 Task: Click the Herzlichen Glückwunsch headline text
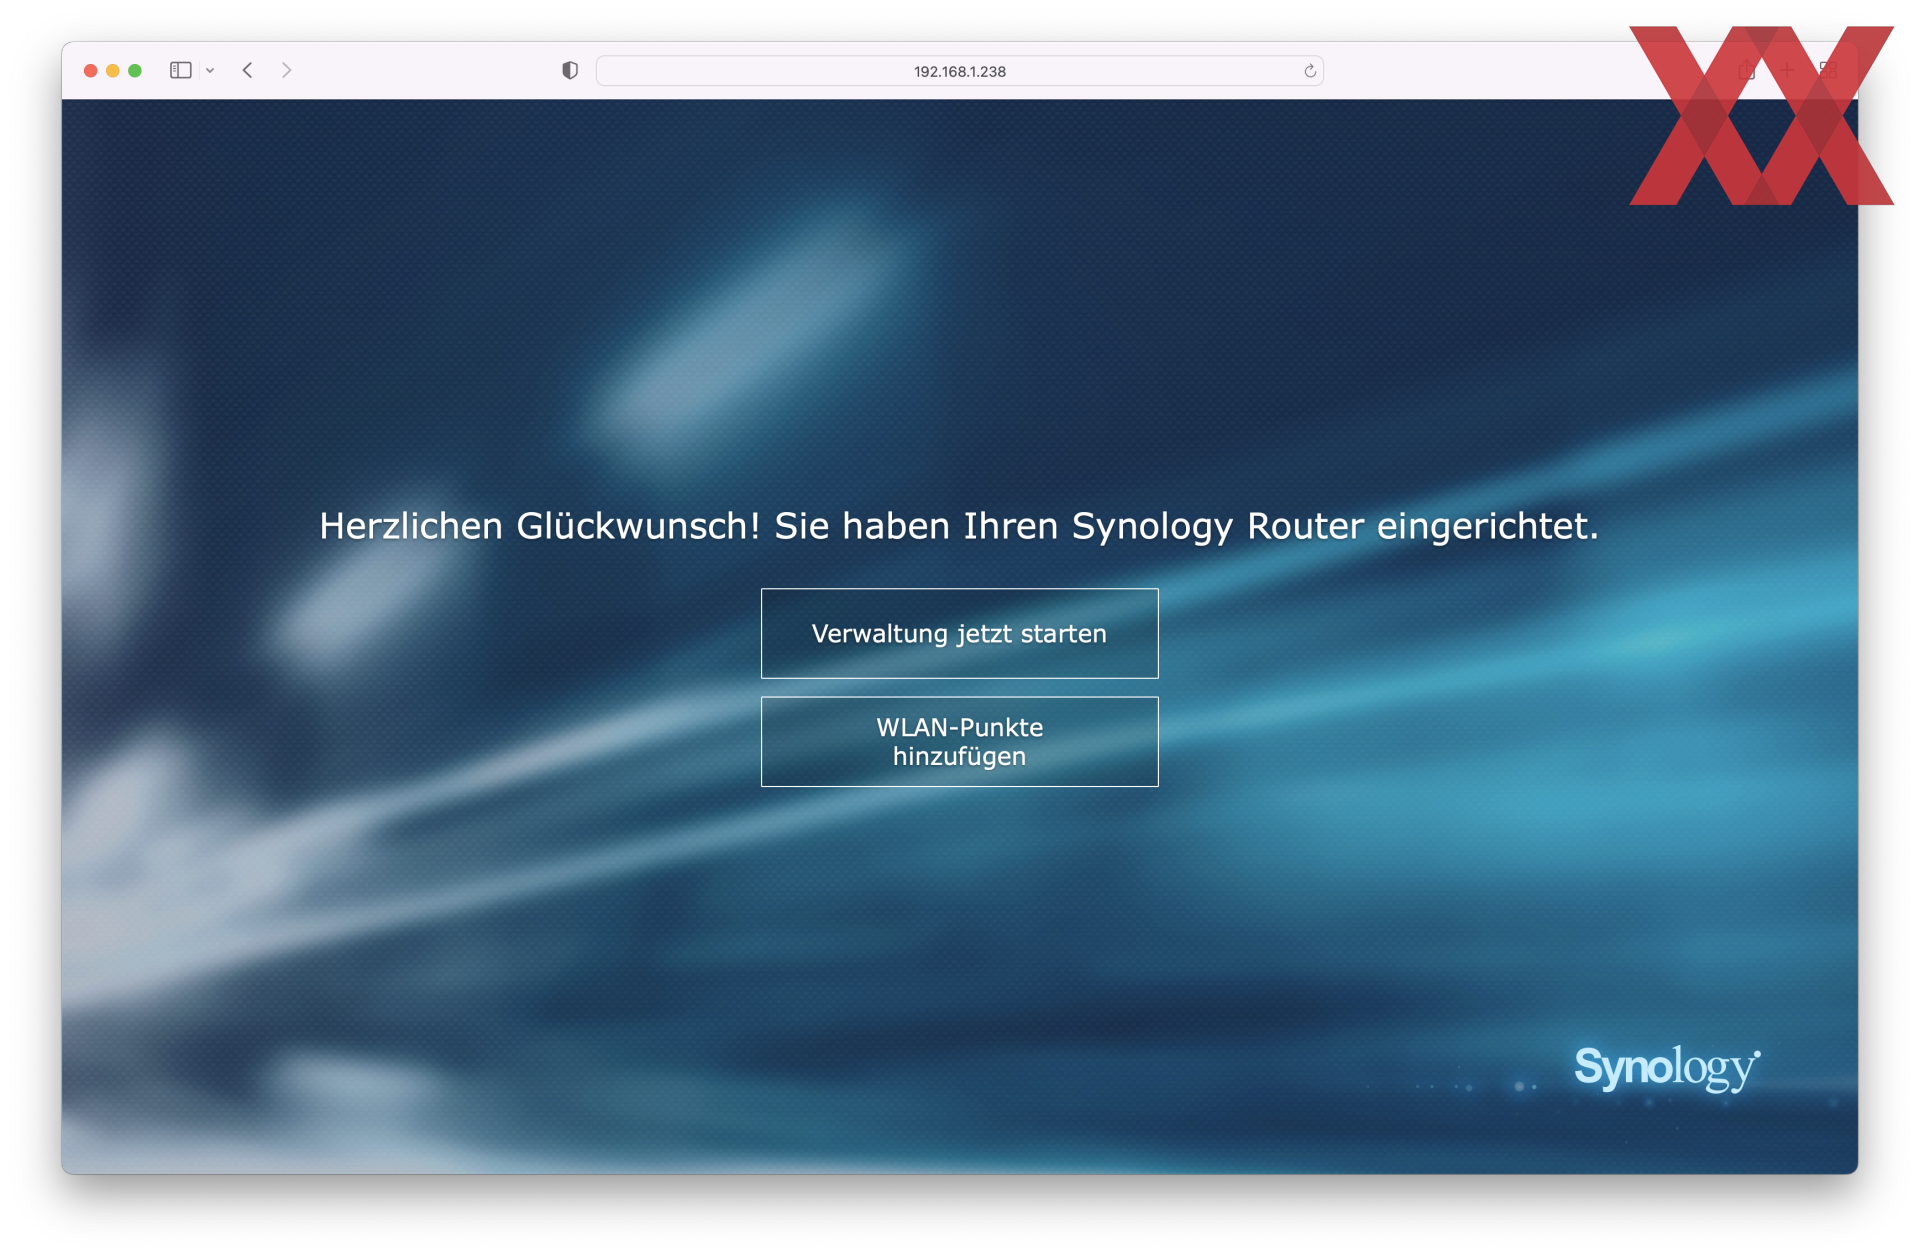[x=959, y=526]
